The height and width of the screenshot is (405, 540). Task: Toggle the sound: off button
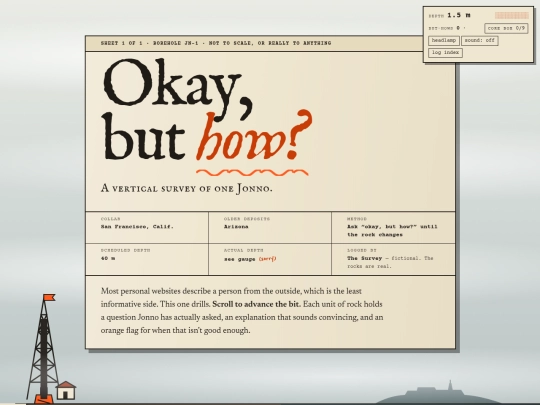point(480,41)
